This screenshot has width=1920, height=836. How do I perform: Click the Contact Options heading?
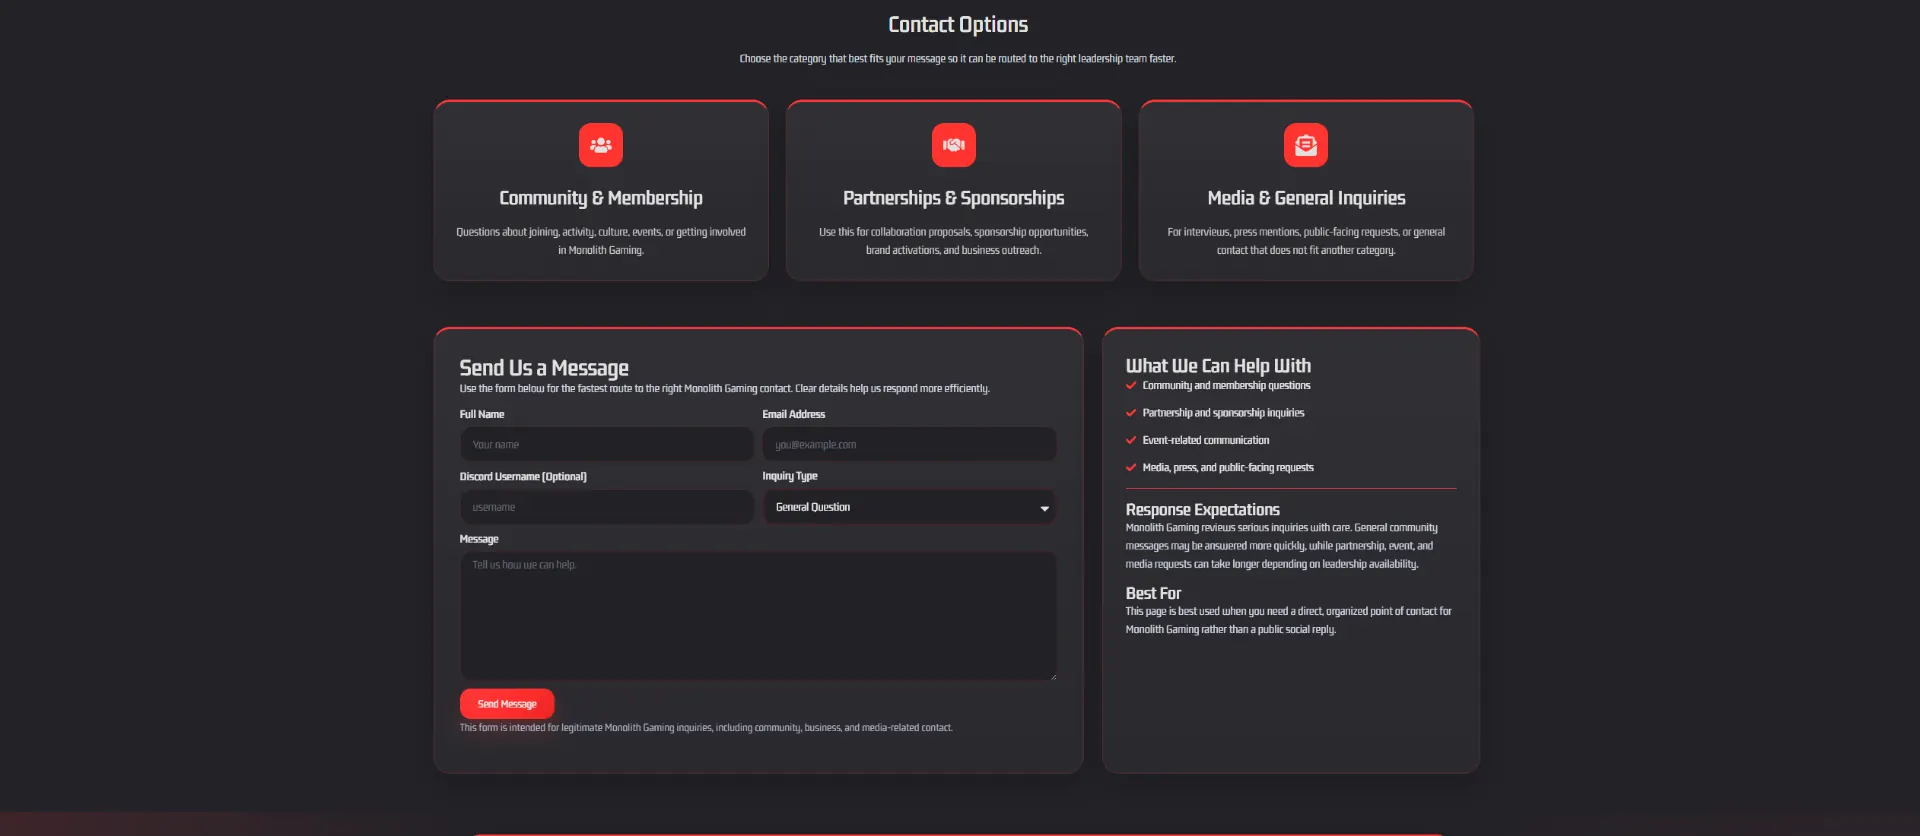pyautogui.click(x=958, y=24)
